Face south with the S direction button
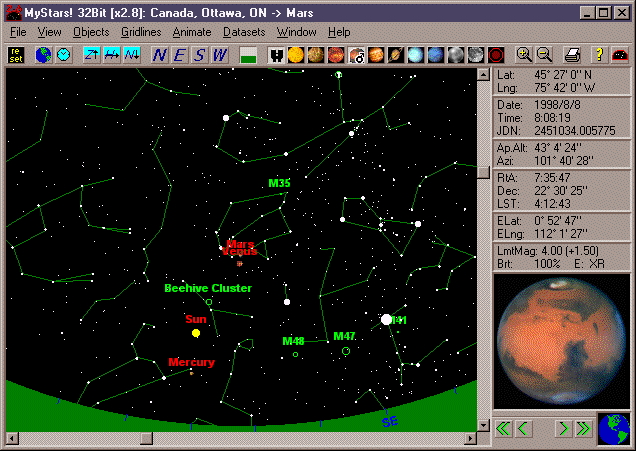The image size is (636, 451). (x=199, y=55)
